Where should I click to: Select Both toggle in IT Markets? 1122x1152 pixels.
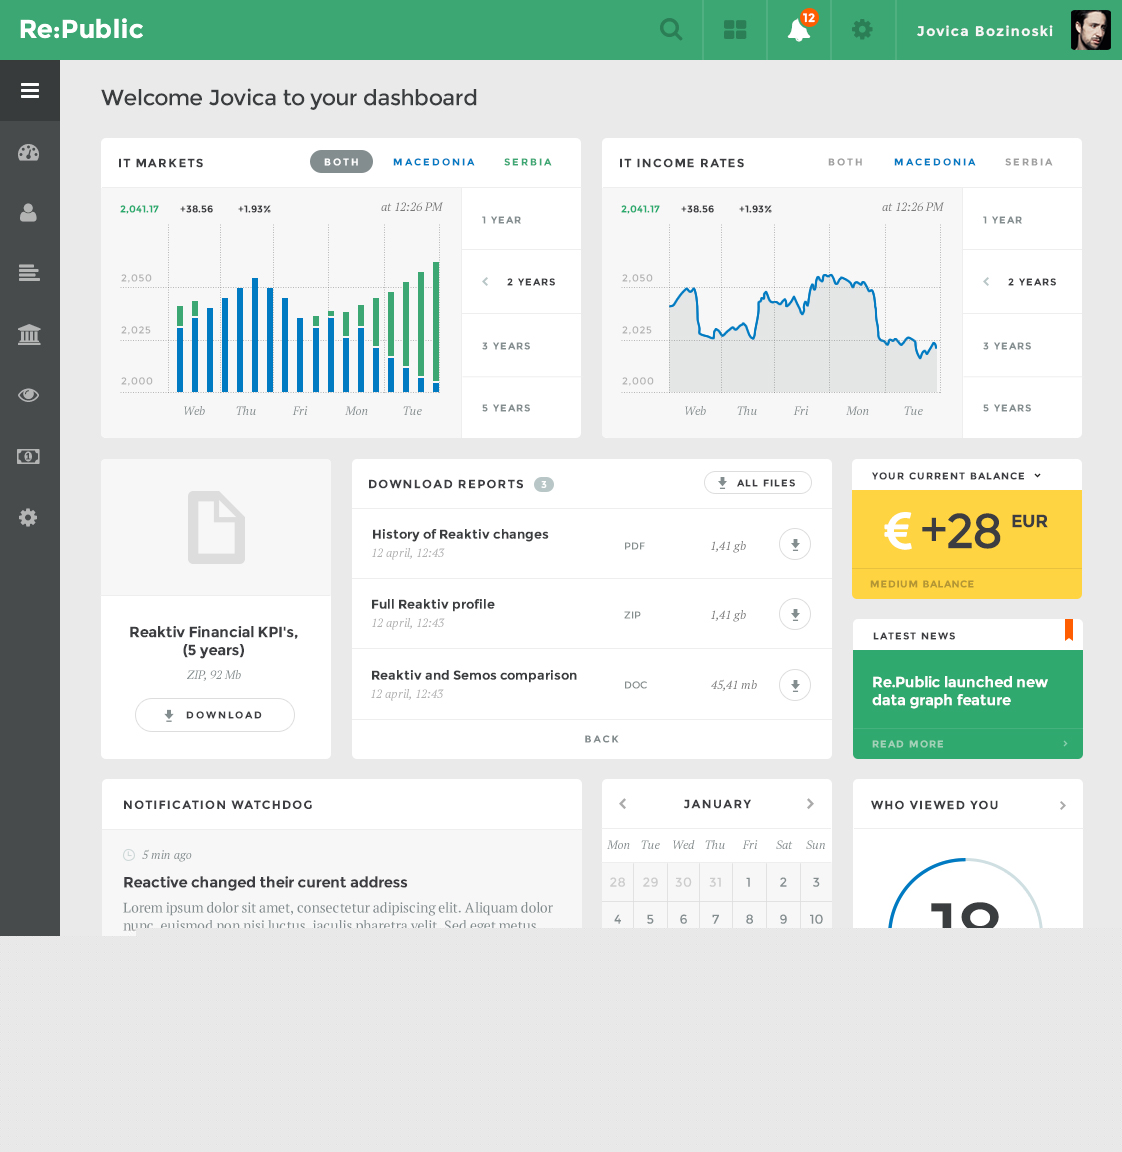[x=341, y=162]
